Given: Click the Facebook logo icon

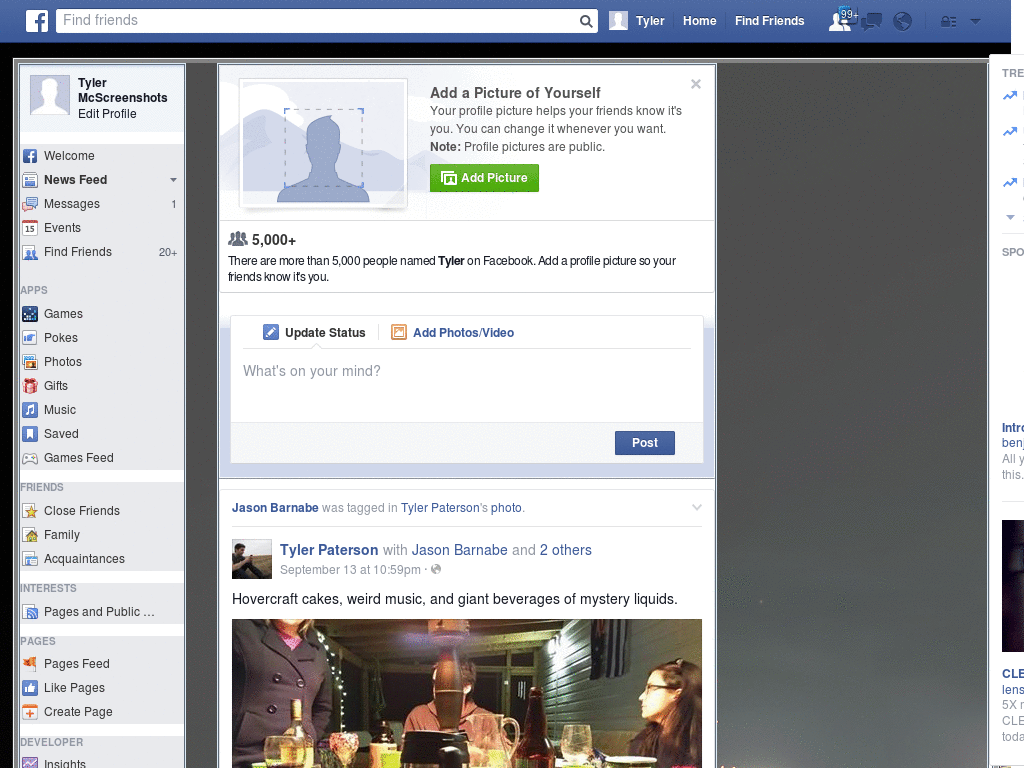Looking at the screenshot, I should pyautogui.click(x=37, y=21).
